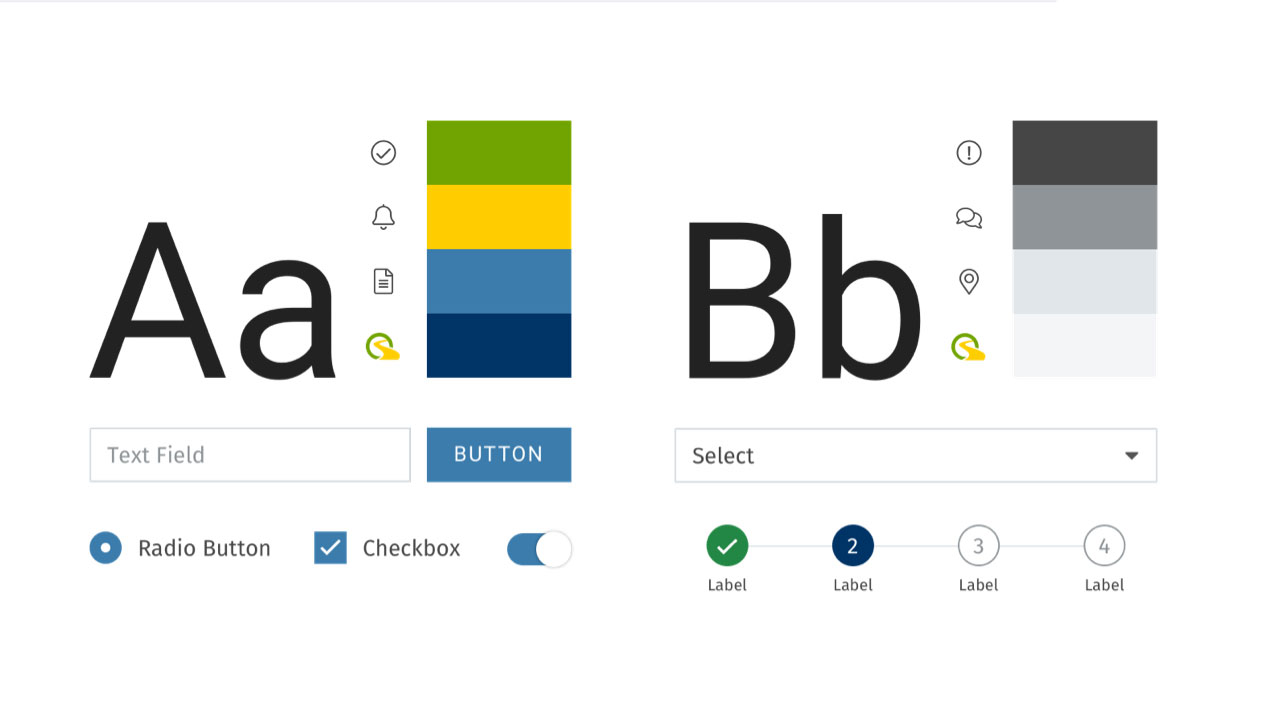Image resolution: width=1270 pixels, height=713 pixels.
Task: Click the green-yellow logo icon beside Aa
Action: coord(383,347)
